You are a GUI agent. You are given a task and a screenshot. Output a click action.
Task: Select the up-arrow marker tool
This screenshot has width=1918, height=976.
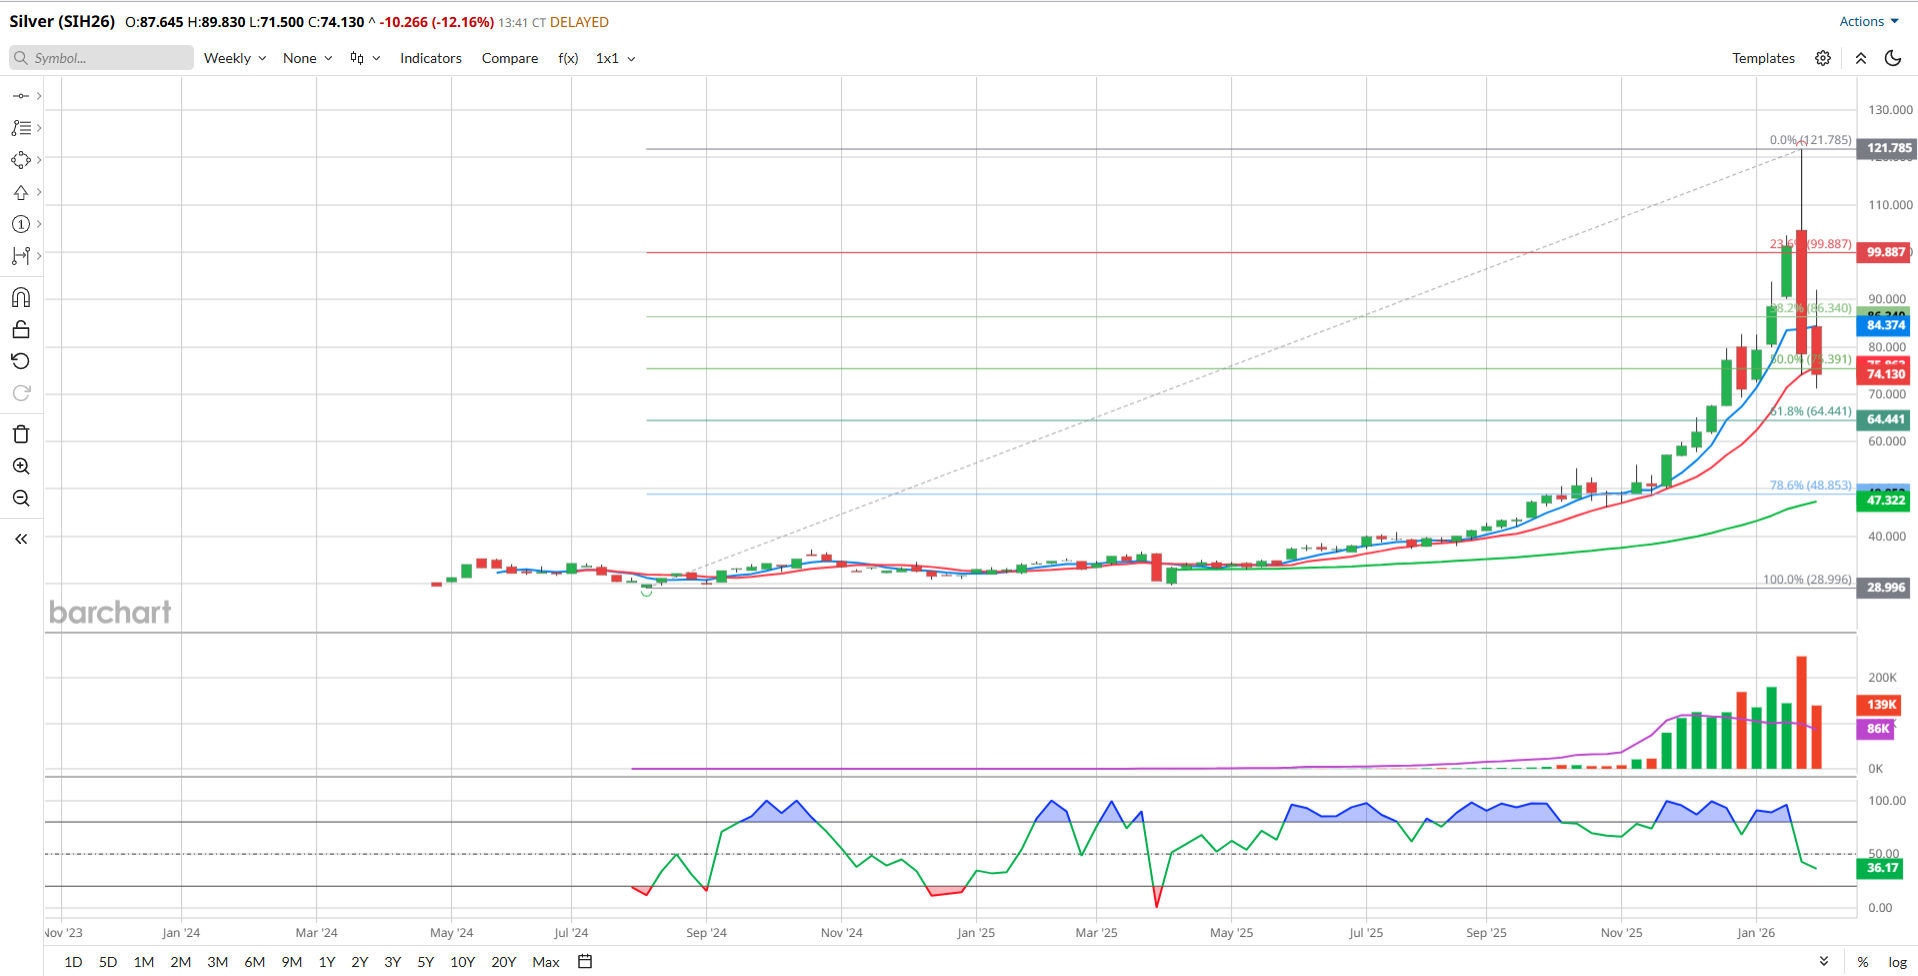click(21, 192)
